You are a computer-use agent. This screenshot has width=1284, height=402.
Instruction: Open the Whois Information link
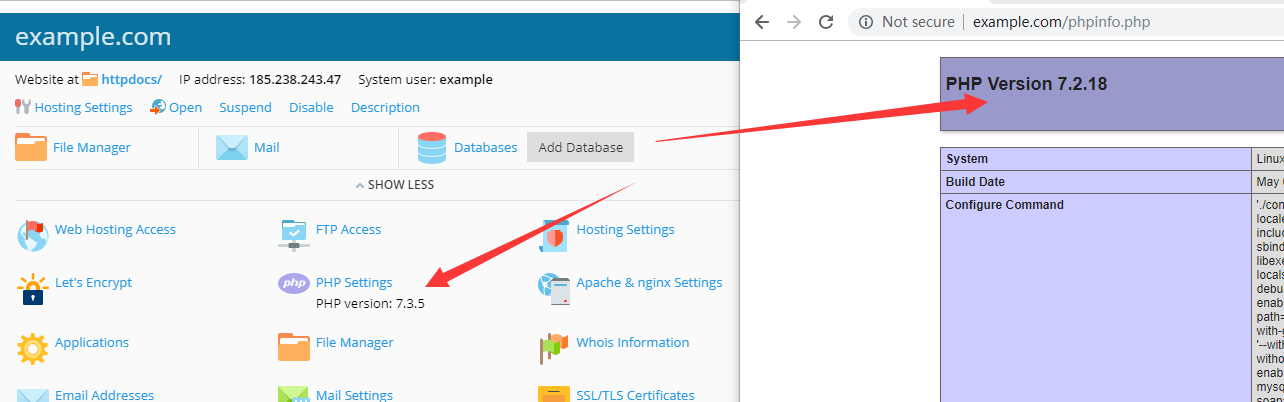click(x=633, y=342)
